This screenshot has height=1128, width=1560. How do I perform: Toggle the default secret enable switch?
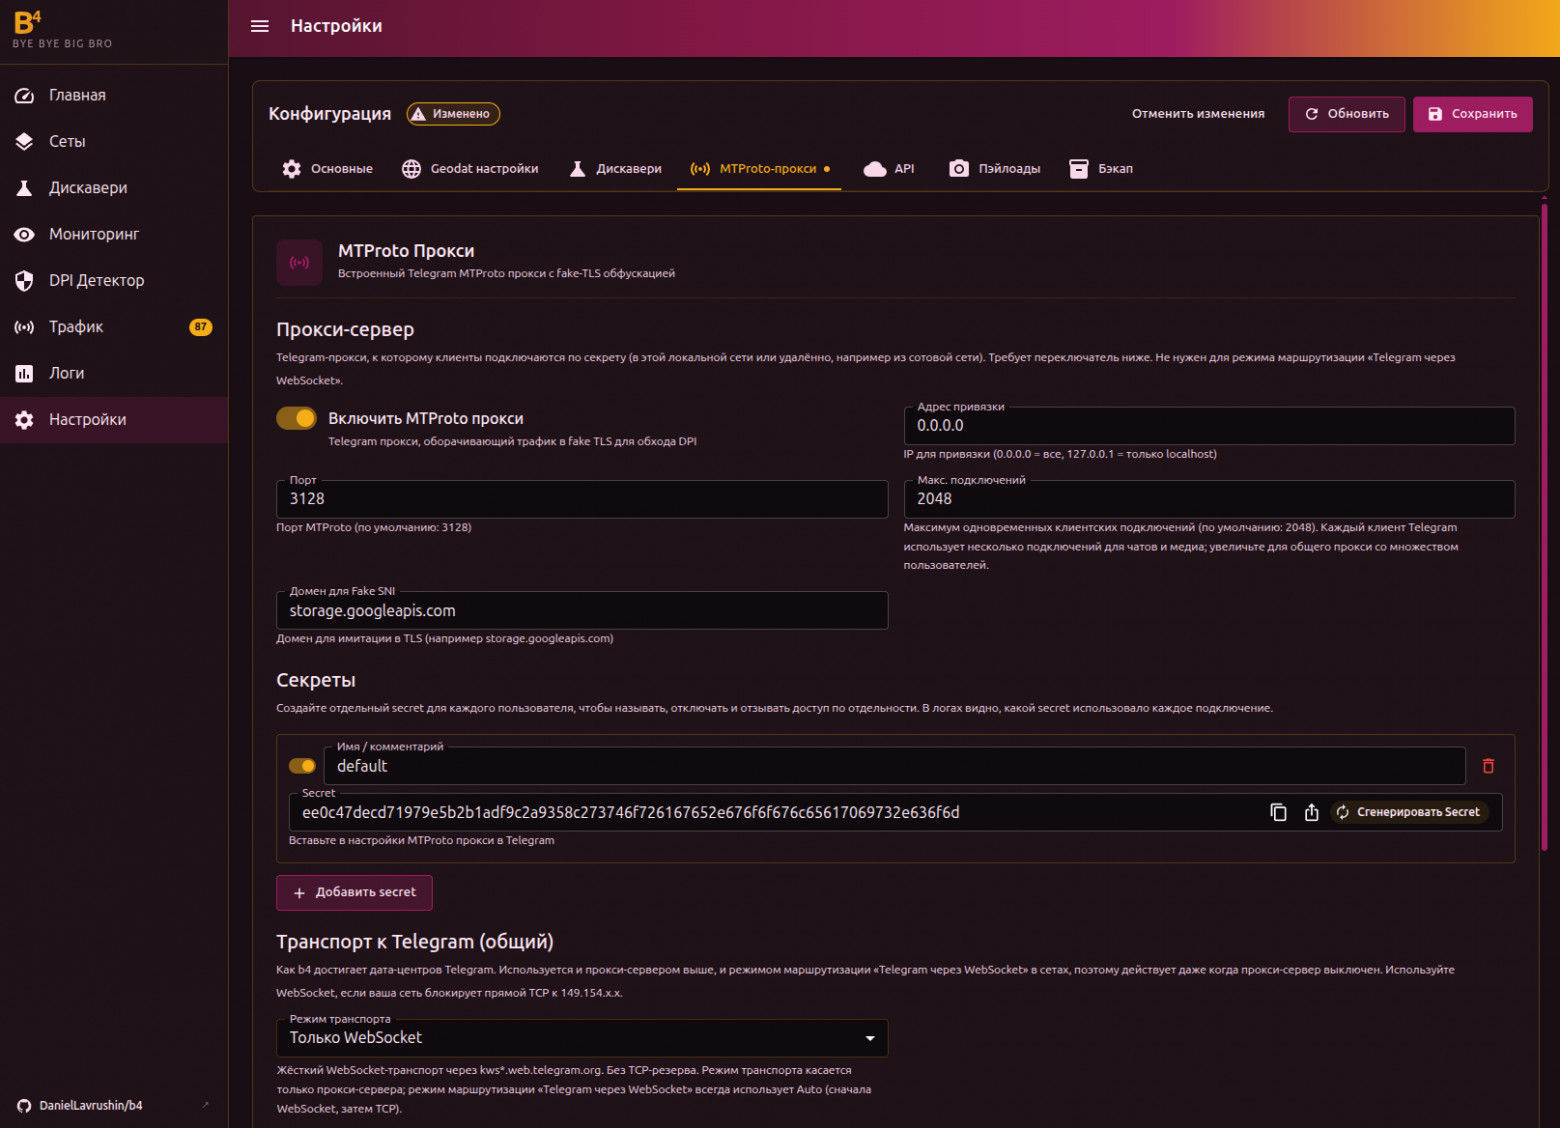302,766
